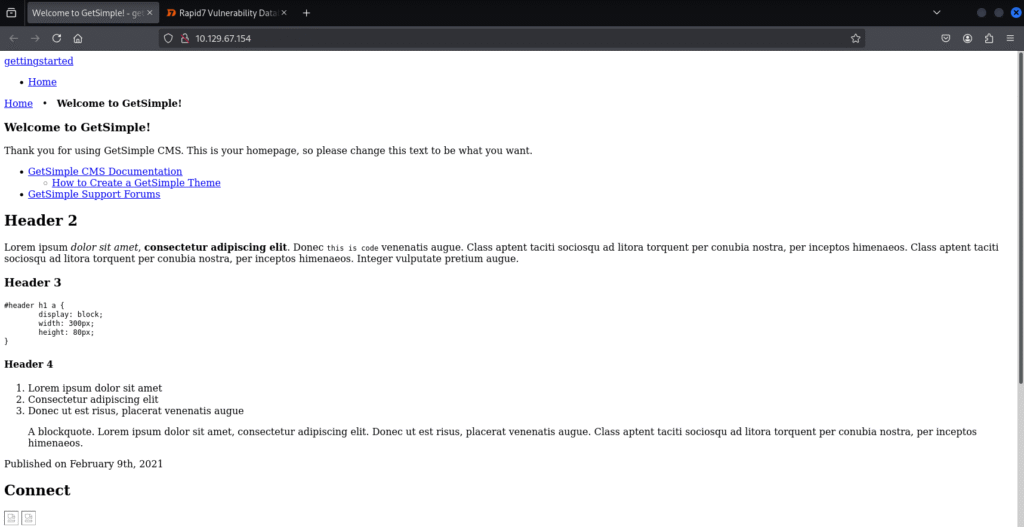Screen dimensions: 1024x527
Task: Click the Connect heading
Action: [x=37, y=490]
